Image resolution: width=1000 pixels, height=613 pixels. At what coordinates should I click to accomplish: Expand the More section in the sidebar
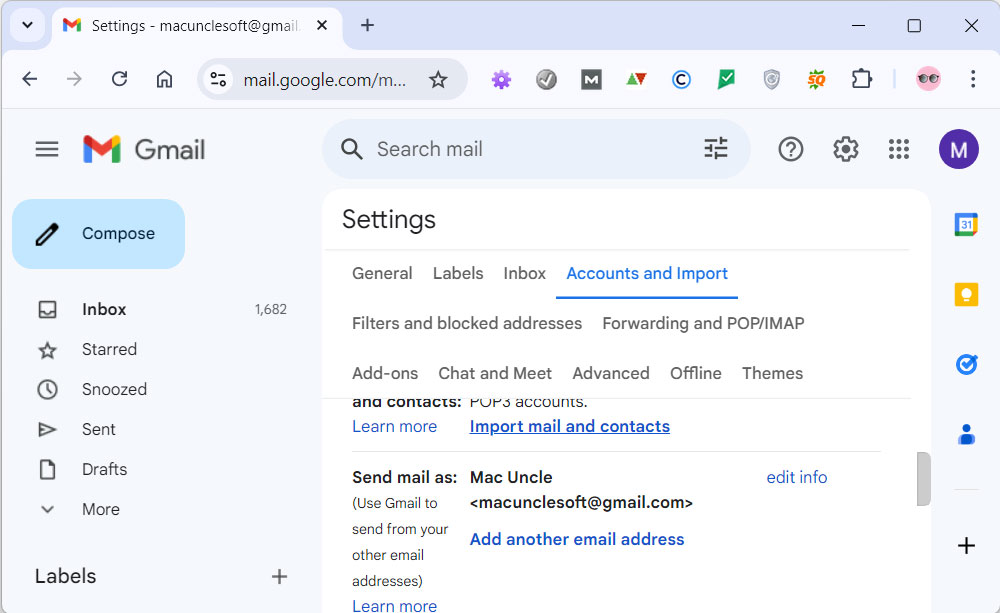(100, 509)
